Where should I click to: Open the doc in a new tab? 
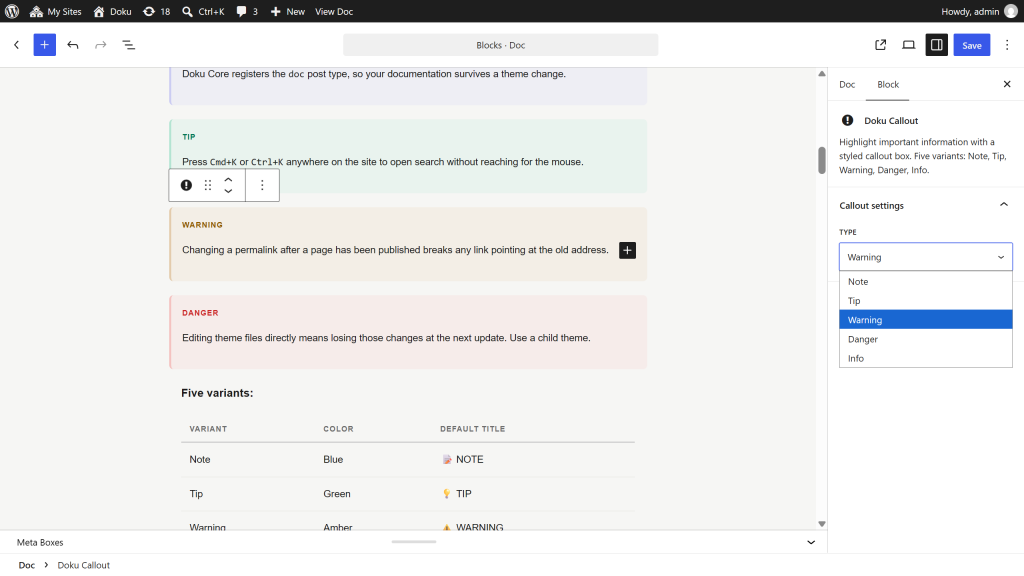point(880,45)
